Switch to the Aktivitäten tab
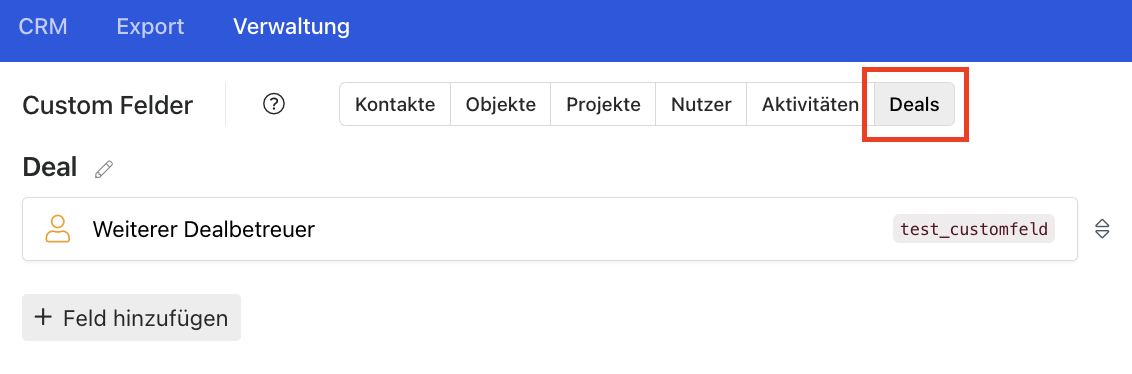The height and width of the screenshot is (374, 1132). [810, 105]
